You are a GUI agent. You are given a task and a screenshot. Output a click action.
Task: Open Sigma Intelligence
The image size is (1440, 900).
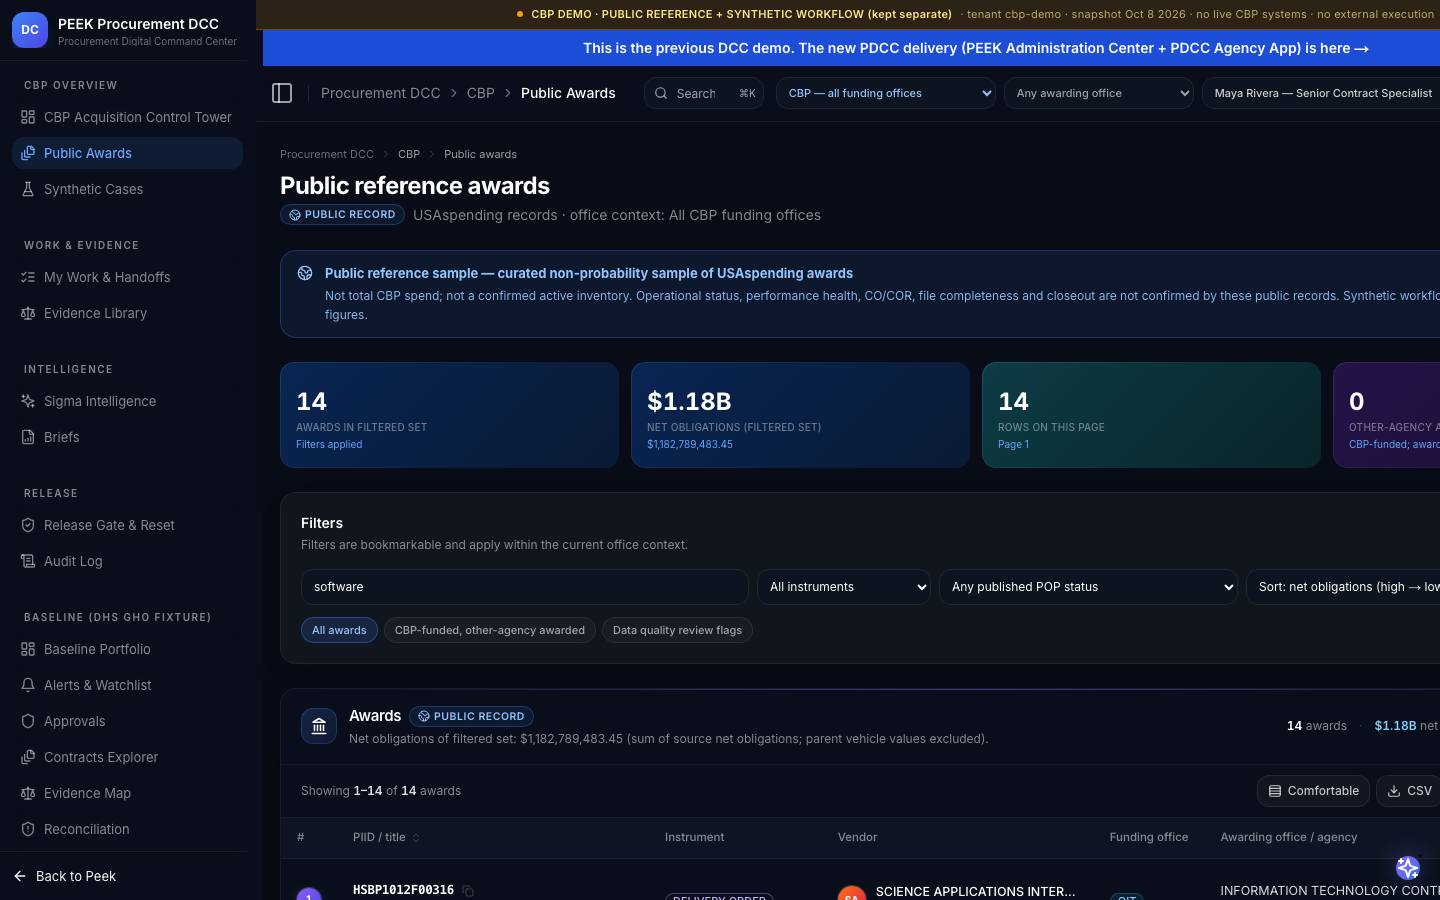pyautogui.click(x=127, y=401)
